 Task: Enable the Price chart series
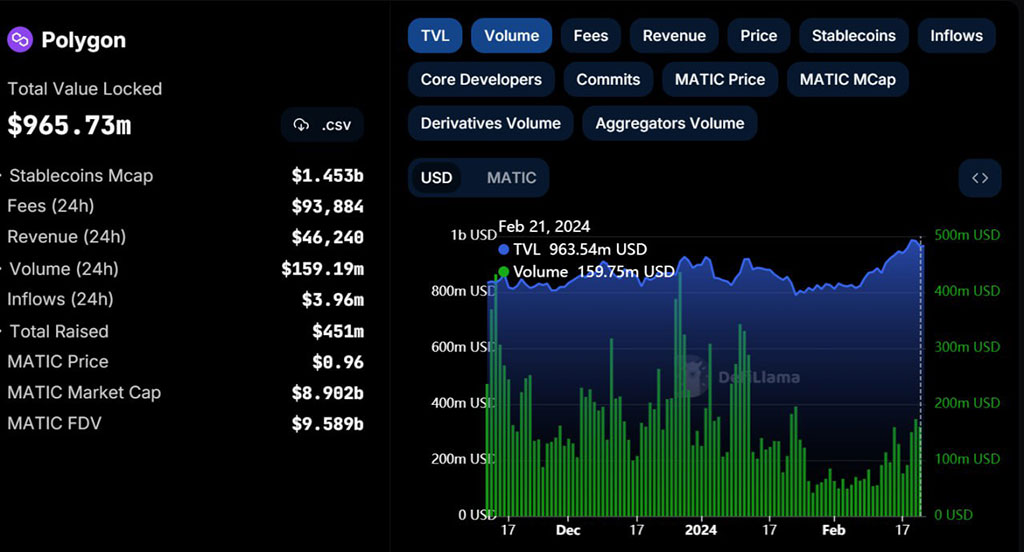point(759,35)
